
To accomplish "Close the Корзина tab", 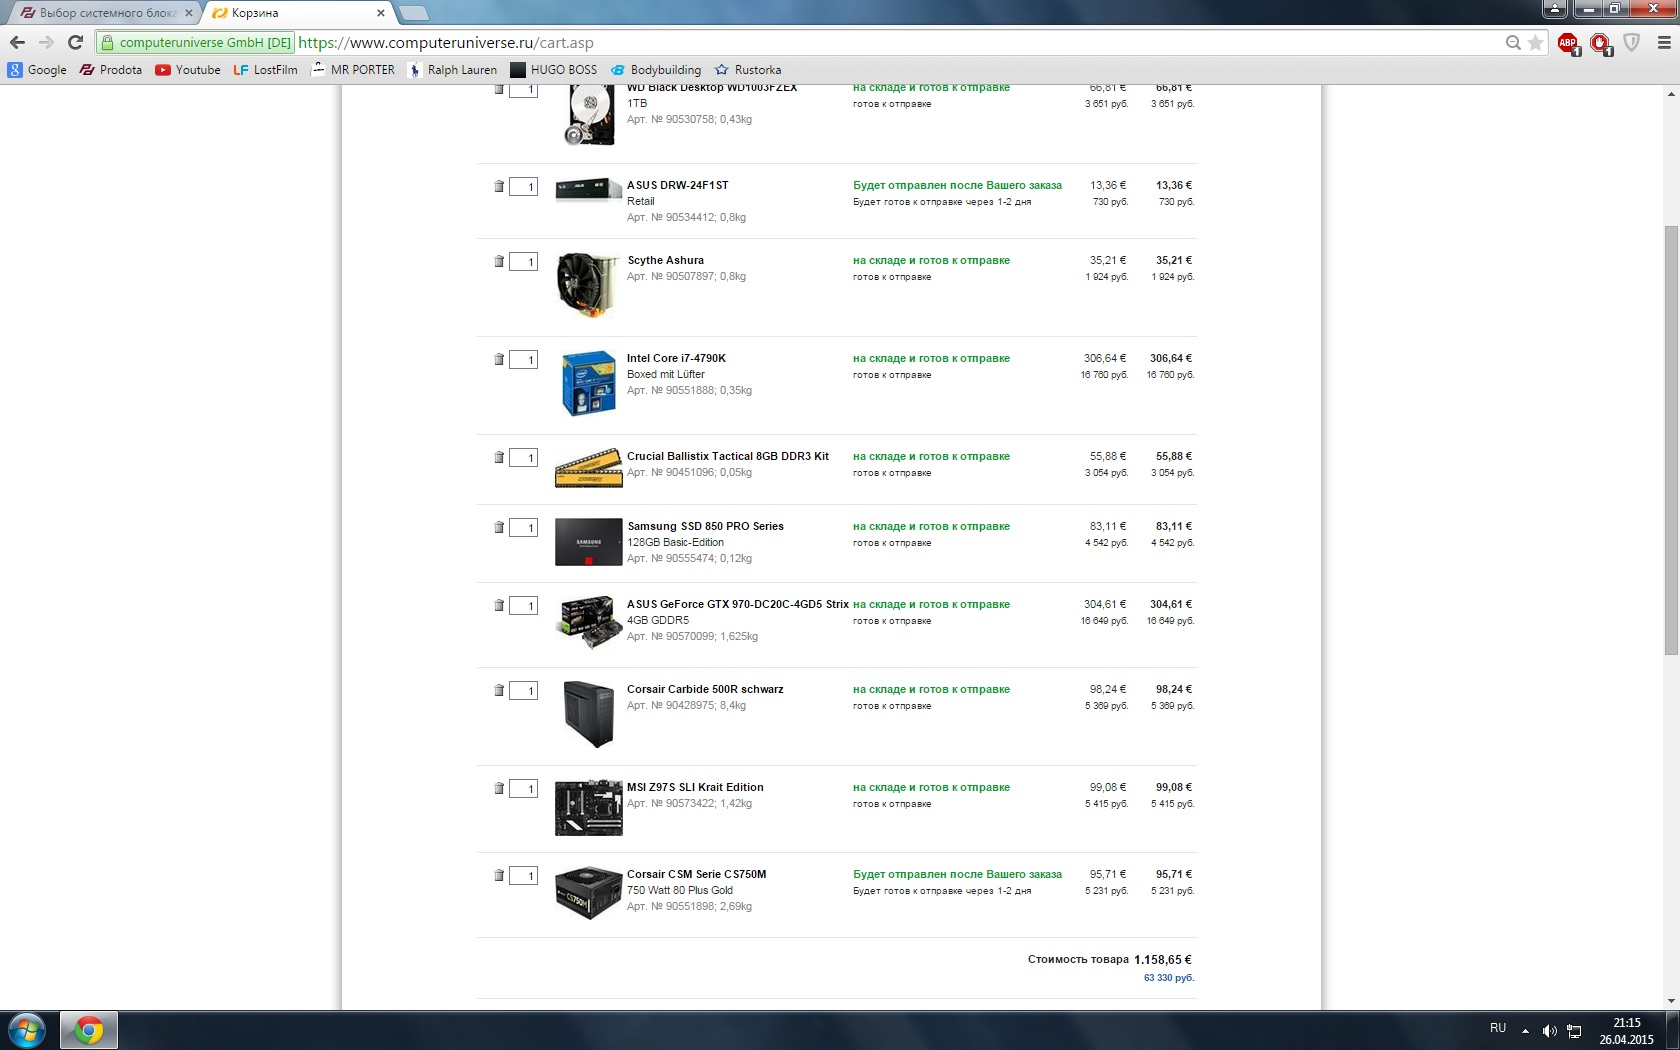I will click(381, 13).
